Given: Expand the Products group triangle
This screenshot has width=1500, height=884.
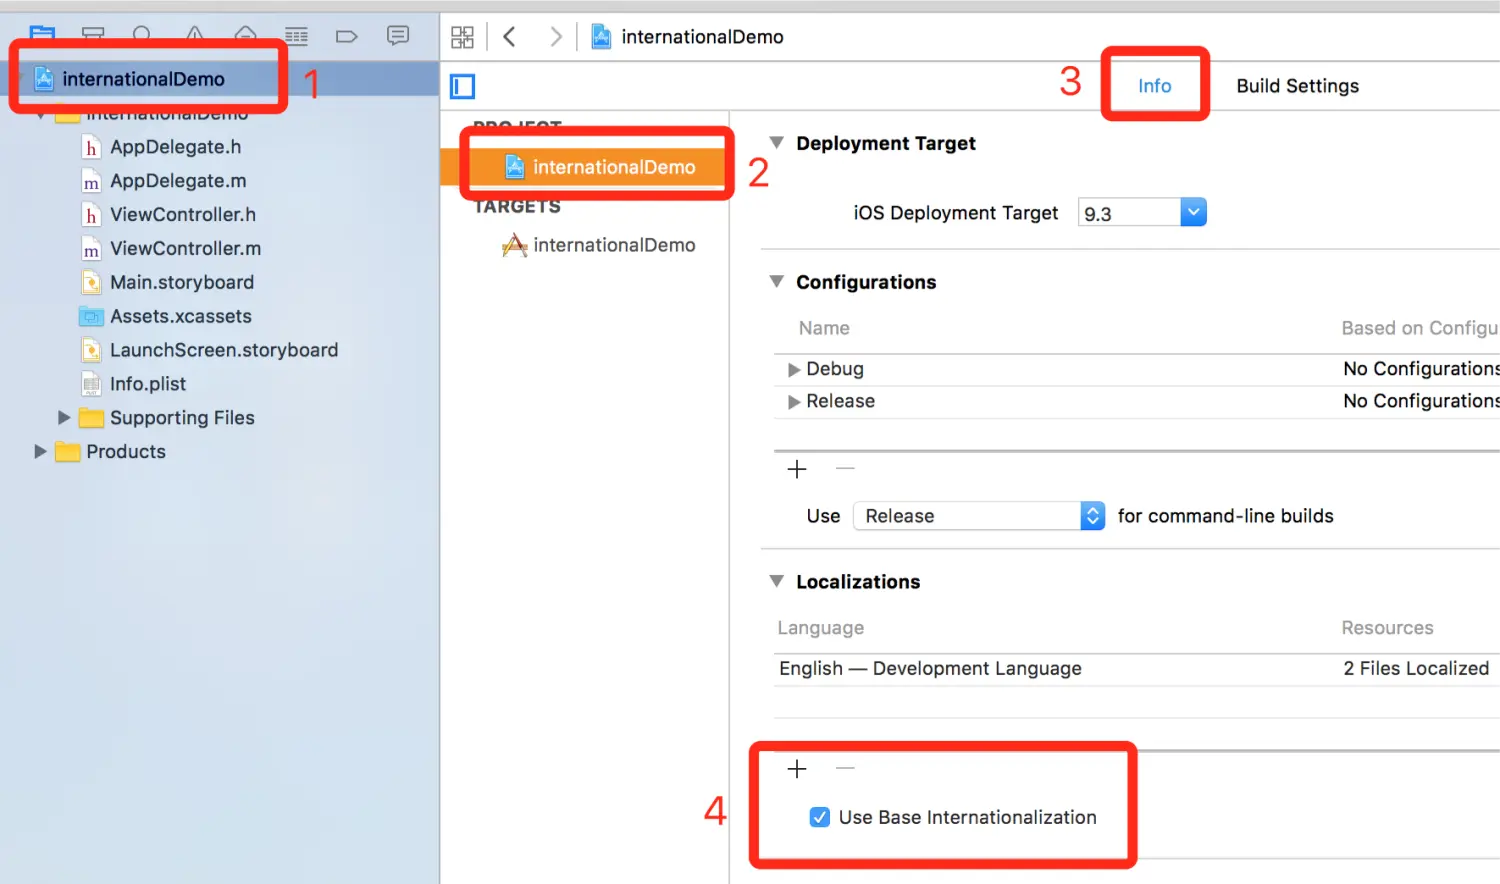Looking at the screenshot, I should click(x=40, y=452).
